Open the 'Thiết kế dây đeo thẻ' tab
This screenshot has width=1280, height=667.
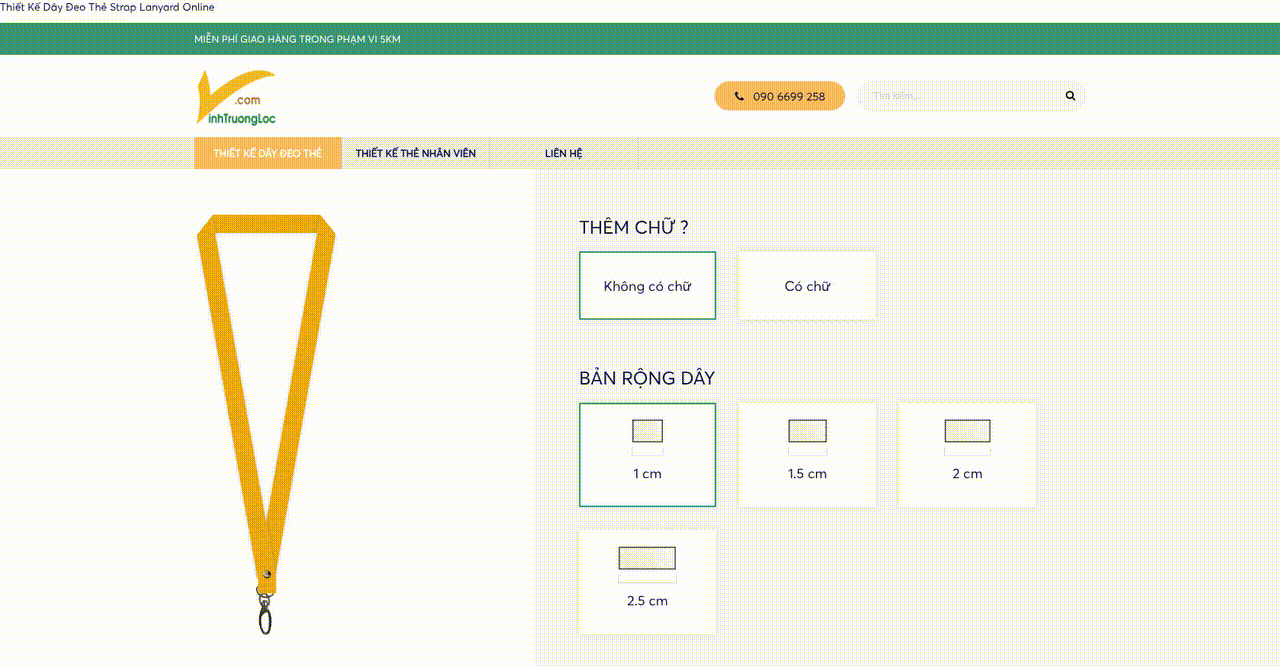pos(268,153)
